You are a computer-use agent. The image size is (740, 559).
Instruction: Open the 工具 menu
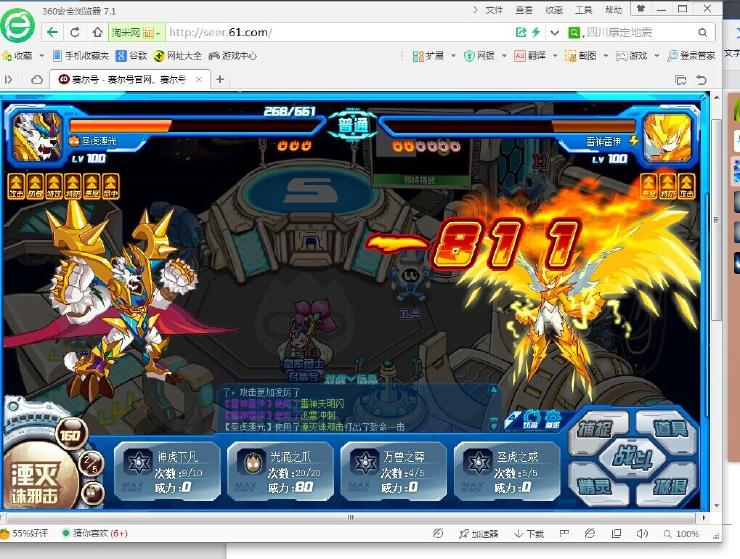tap(583, 10)
